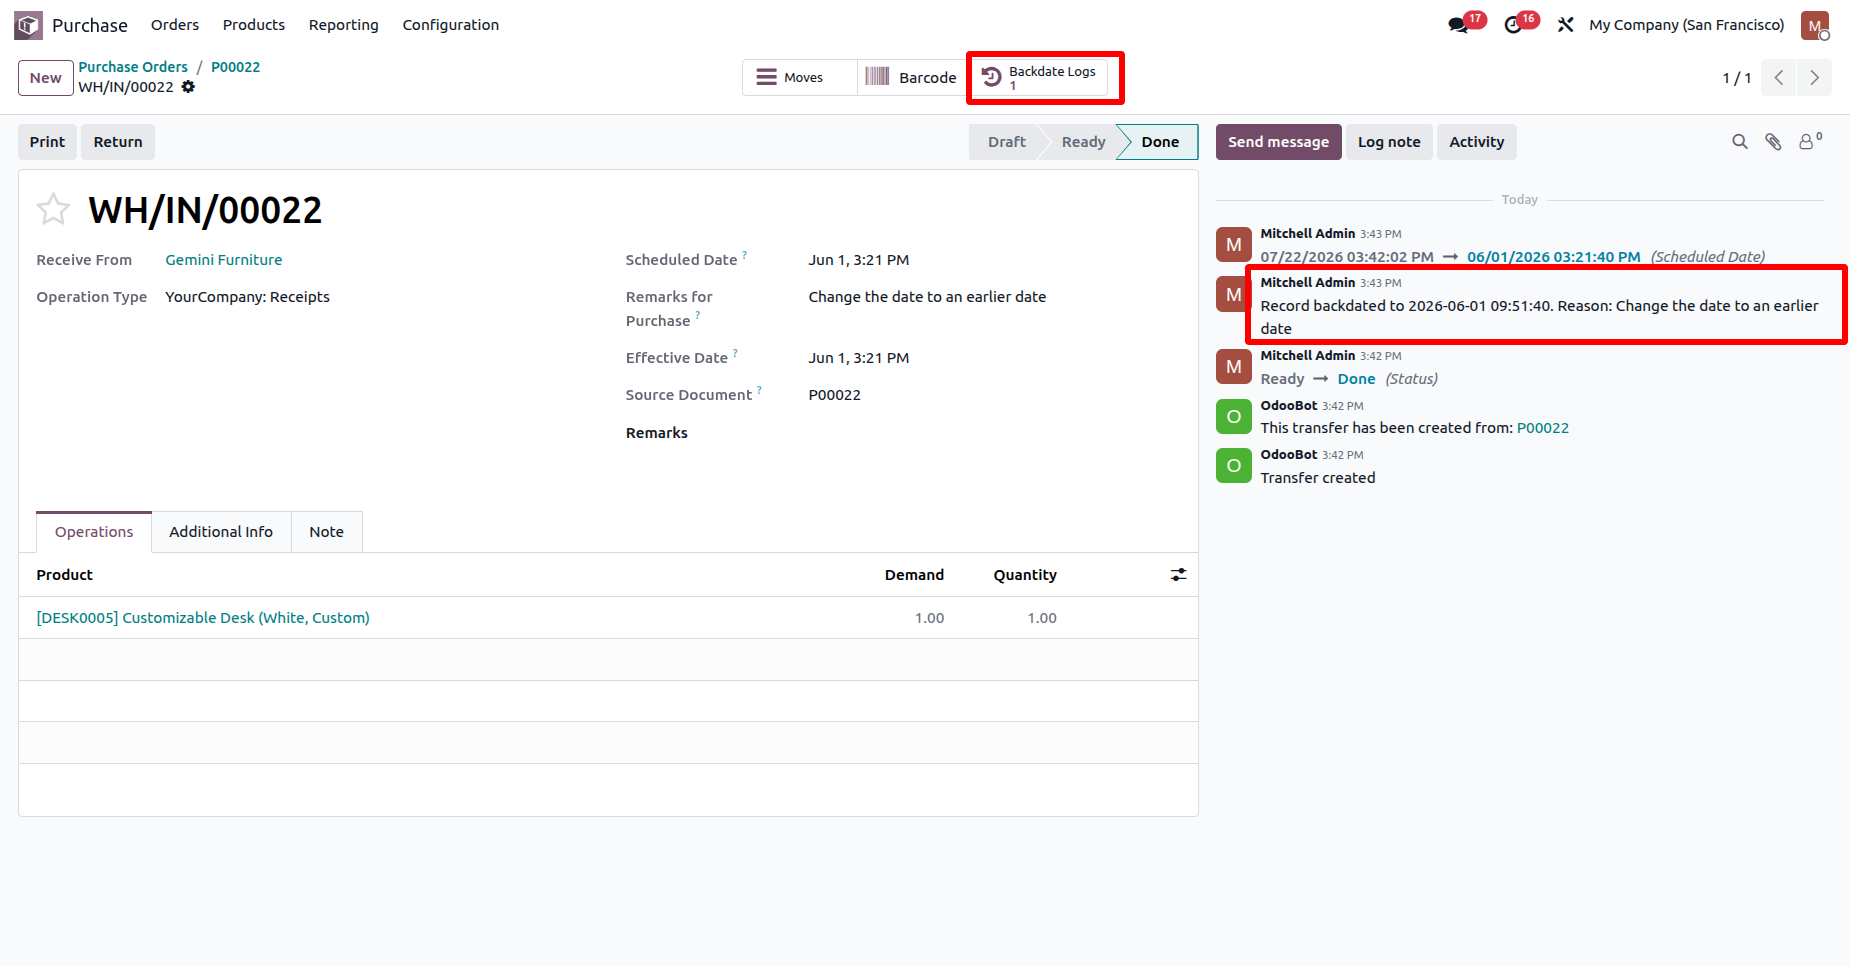Click the Effective Date help tooltip mark
Screen dimensions: 1850x966
coord(735,353)
